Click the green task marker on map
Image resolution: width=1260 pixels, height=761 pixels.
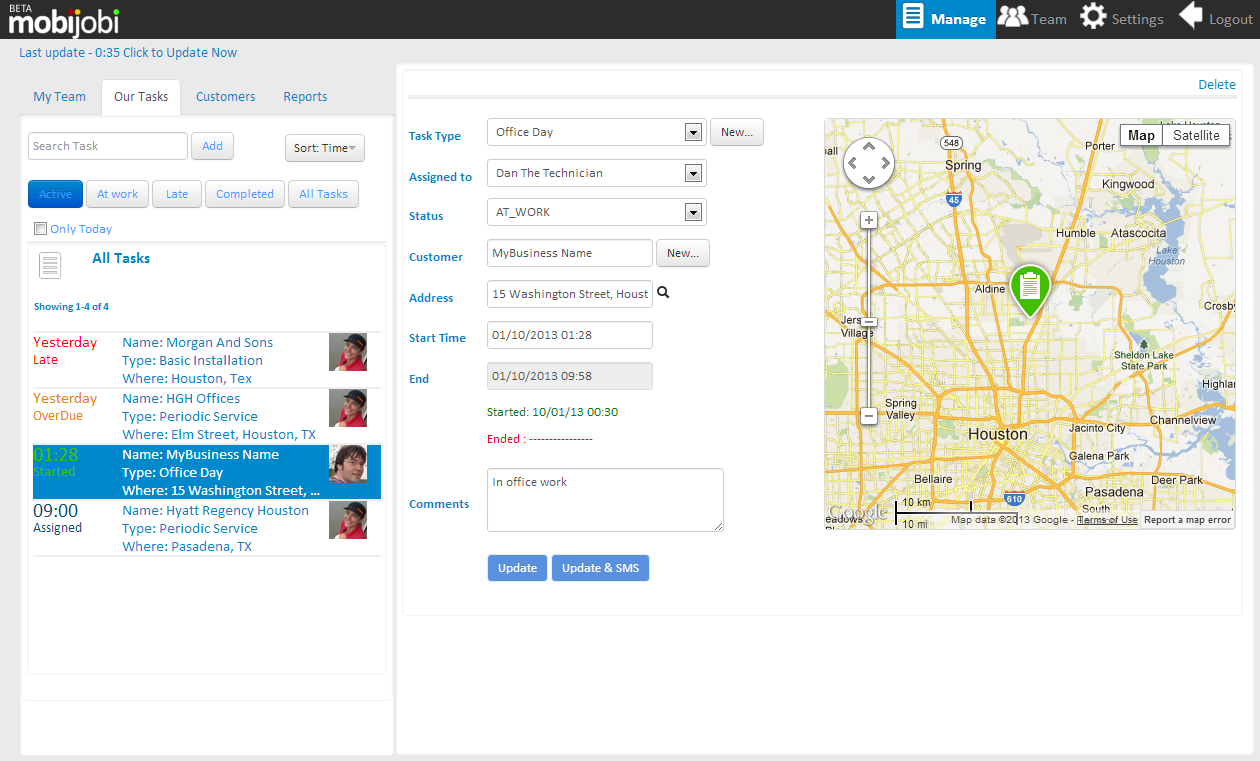[x=1029, y=289]
